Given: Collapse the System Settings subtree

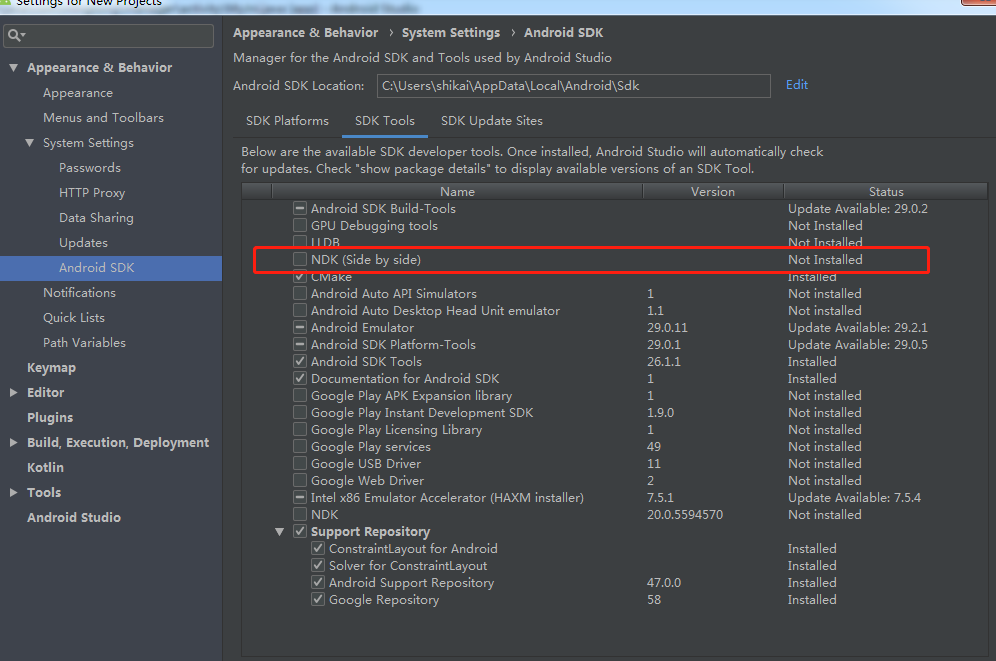Looking at the screenshot, I should [29, 142].
